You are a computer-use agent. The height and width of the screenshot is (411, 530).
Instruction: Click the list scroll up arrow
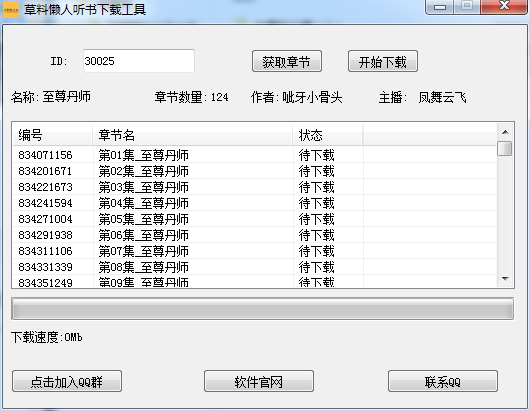(505, 132)
